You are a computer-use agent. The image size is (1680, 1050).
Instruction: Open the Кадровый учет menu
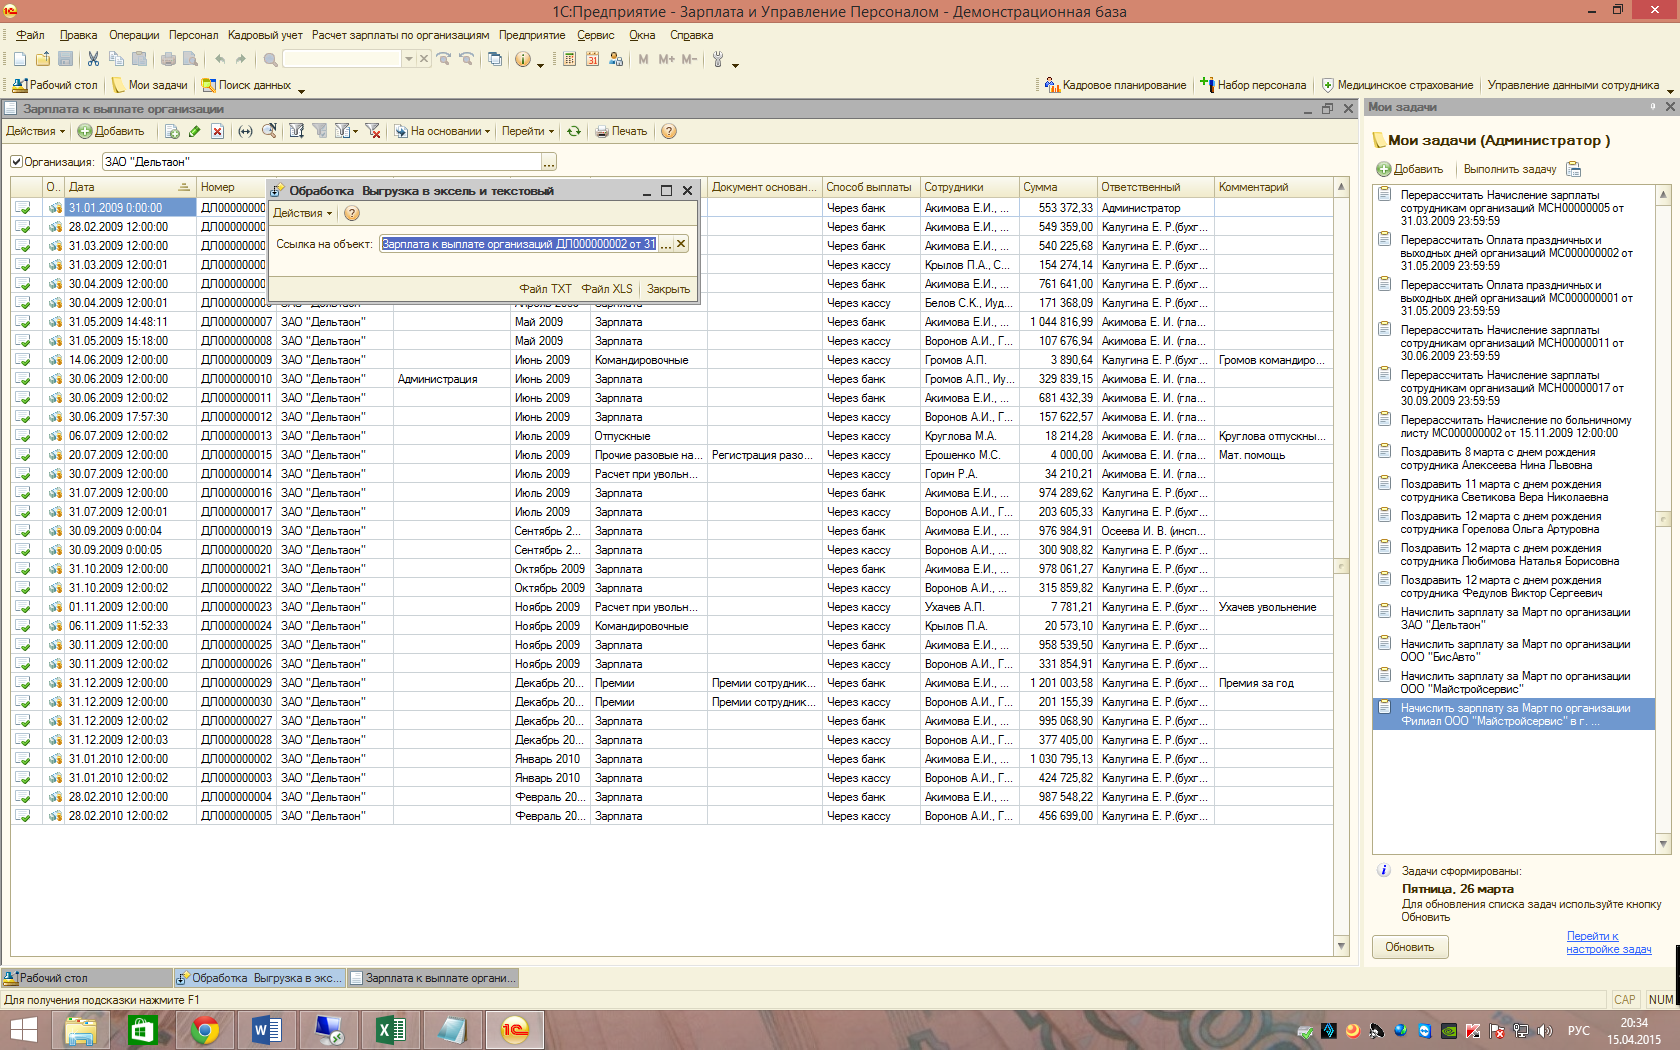[x=265, y=35]
